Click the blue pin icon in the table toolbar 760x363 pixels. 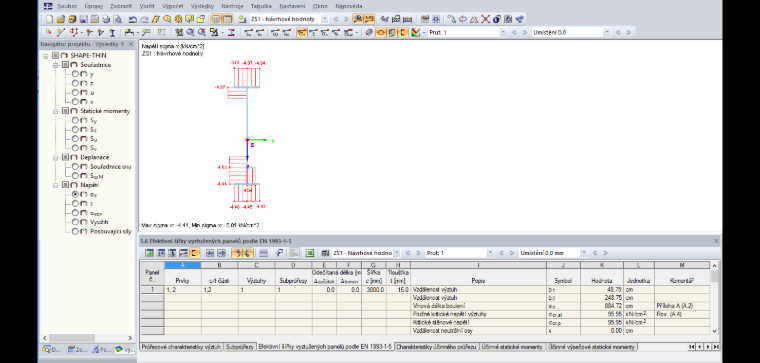(x=280, y=253)
